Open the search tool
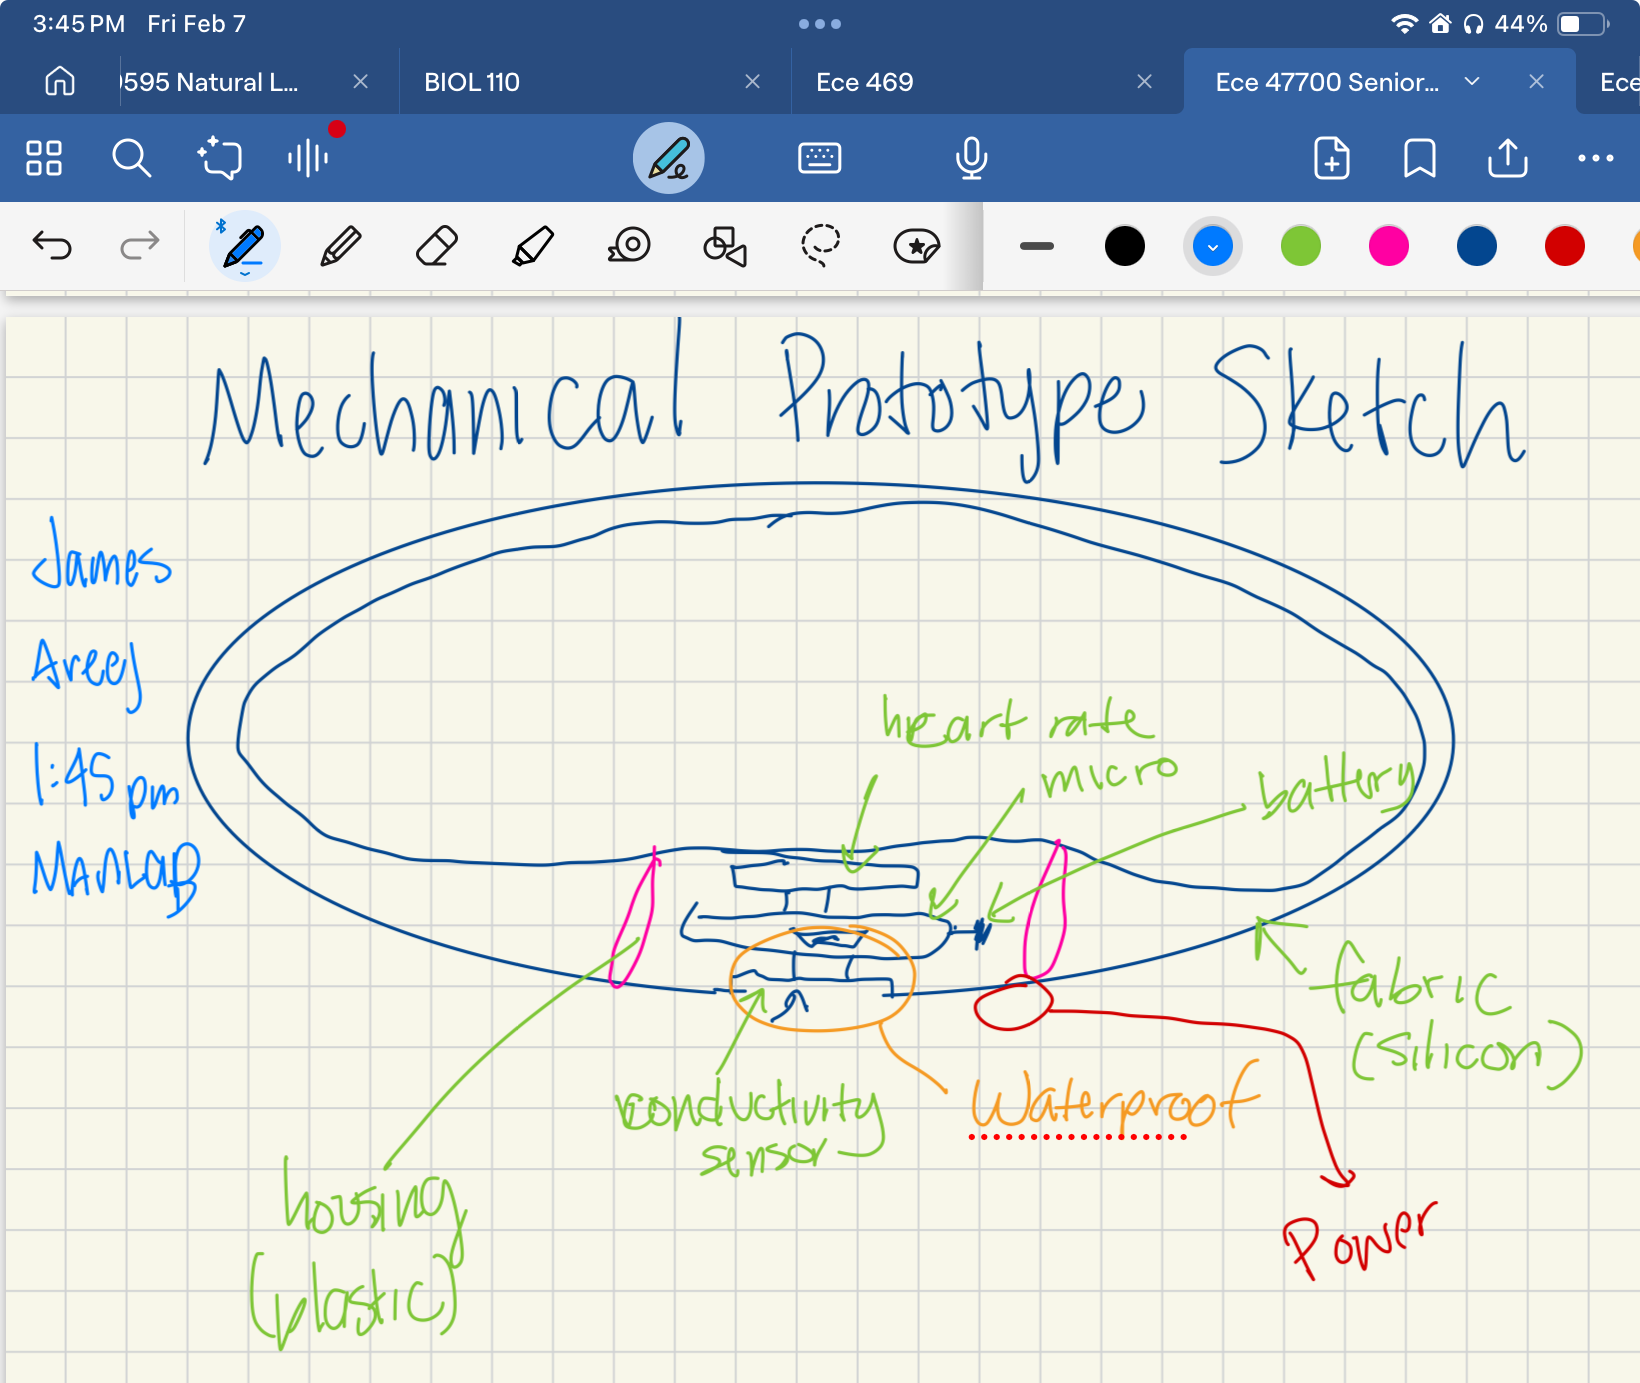The image size is (1640, 1383). [132, 158]
